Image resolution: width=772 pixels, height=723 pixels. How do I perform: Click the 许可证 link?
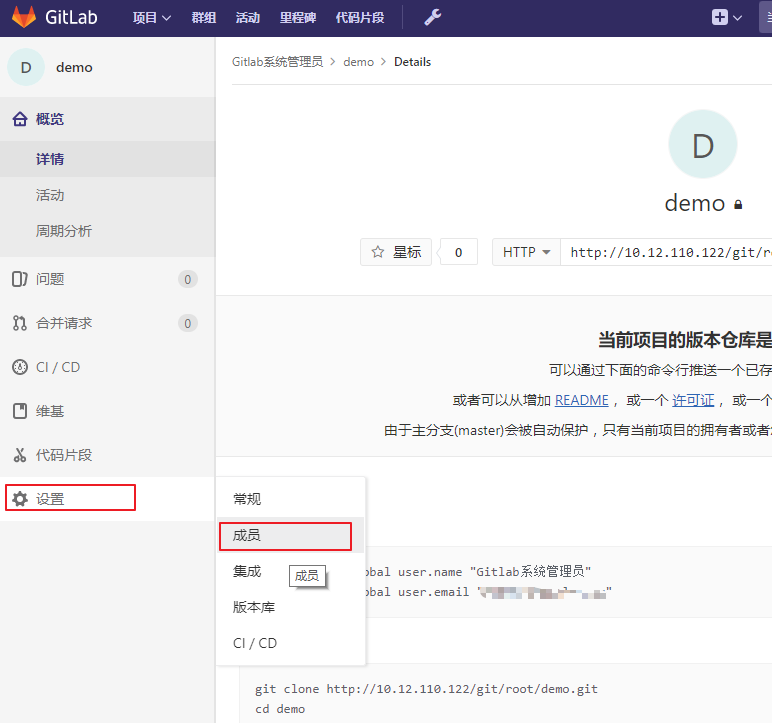(693, 400)
